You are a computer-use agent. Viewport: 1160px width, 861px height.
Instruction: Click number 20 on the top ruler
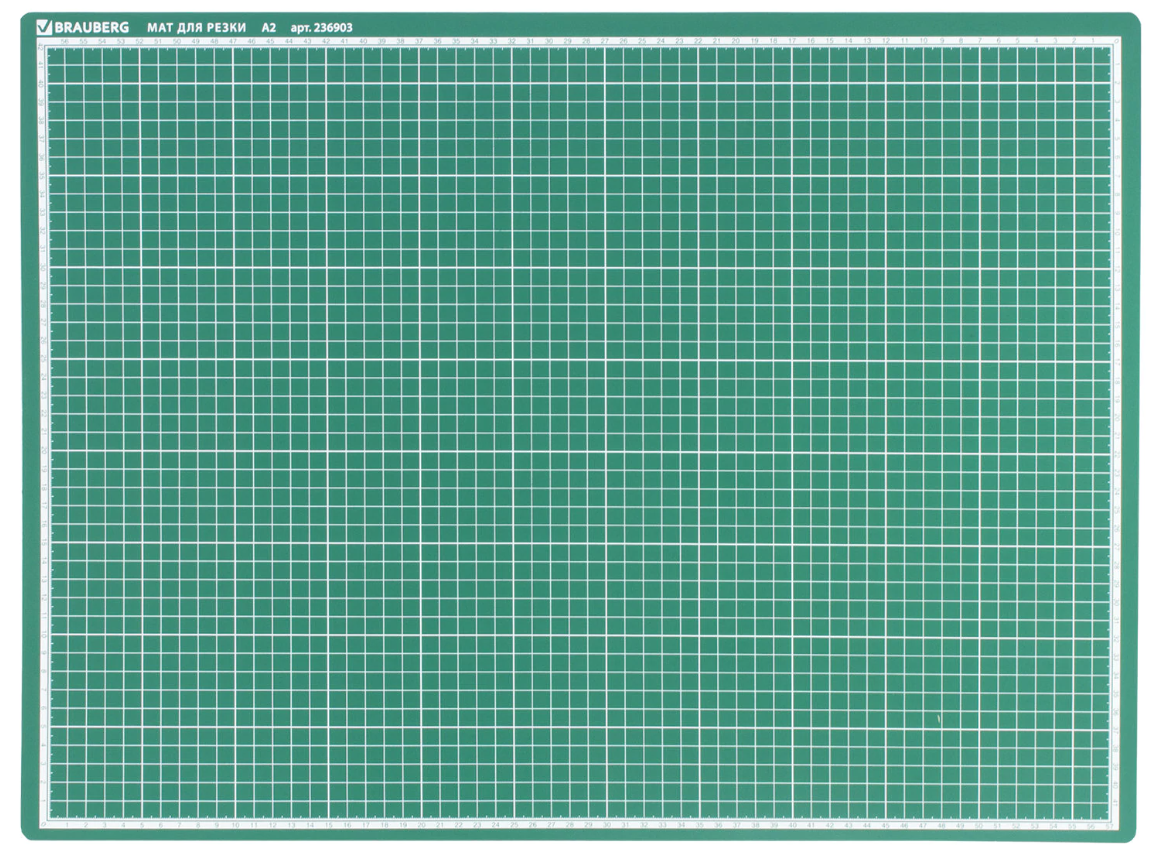[736, 42]
